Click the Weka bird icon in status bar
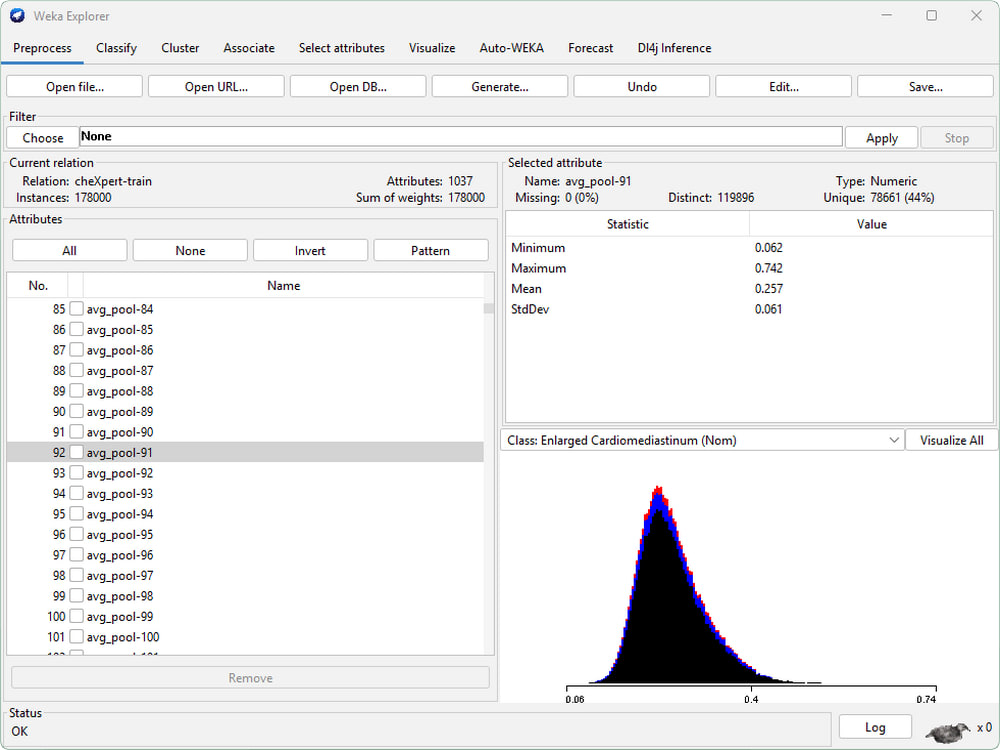Screen dimensions: 1000x750 pos(948,732)
